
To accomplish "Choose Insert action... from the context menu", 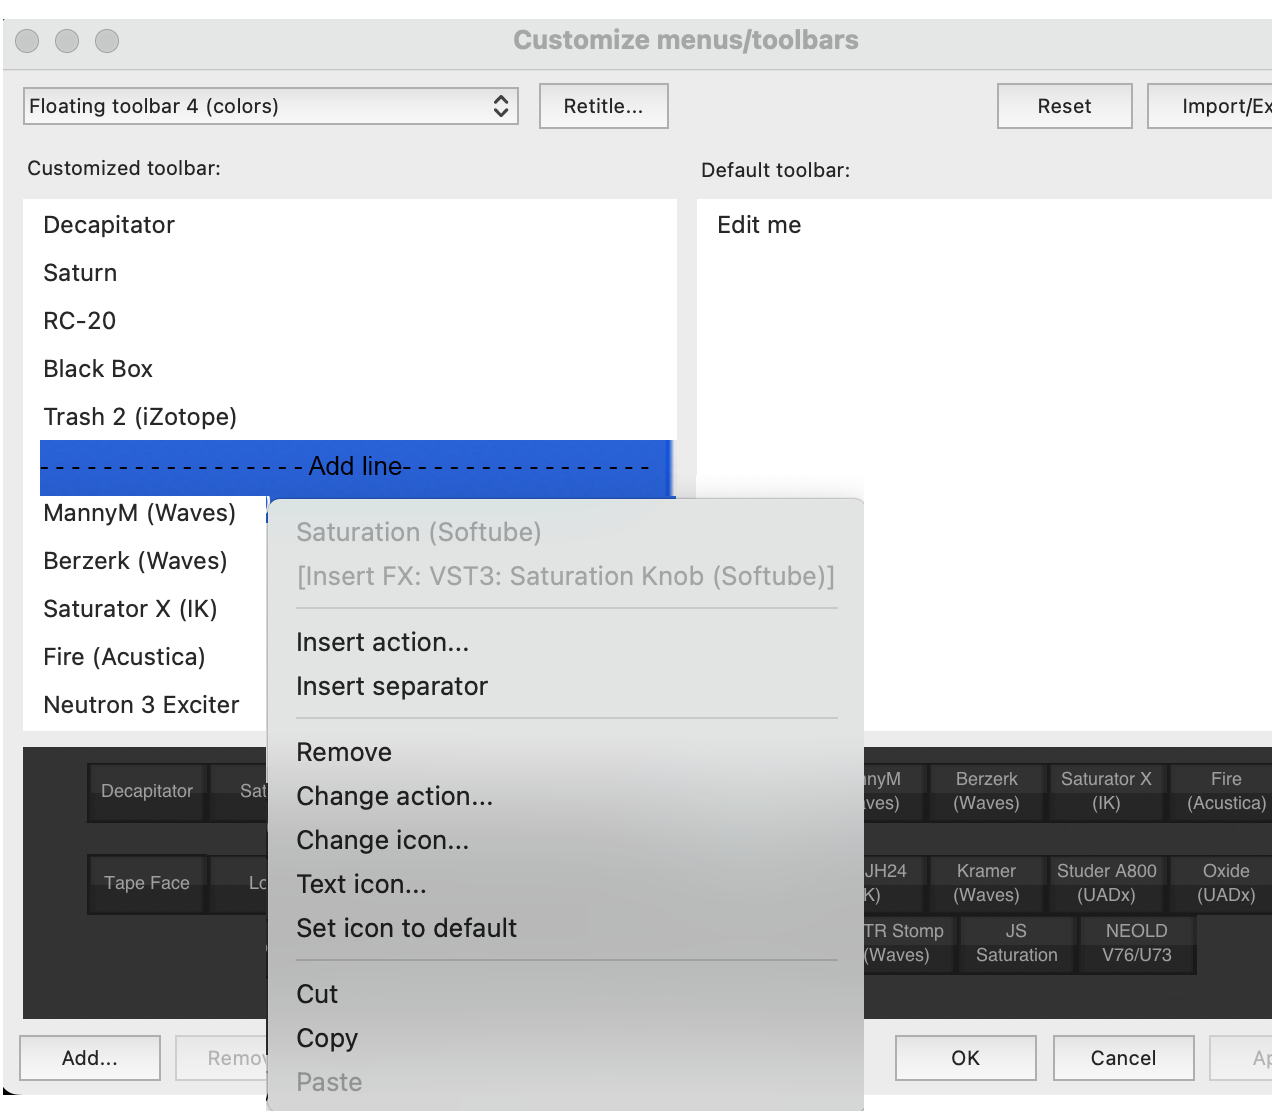I will point(566,642).
